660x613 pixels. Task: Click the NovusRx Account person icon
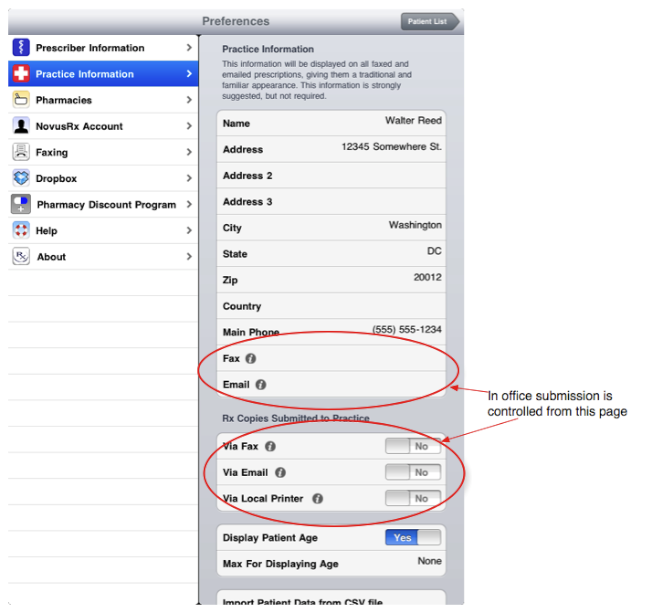tap(20, 126)
